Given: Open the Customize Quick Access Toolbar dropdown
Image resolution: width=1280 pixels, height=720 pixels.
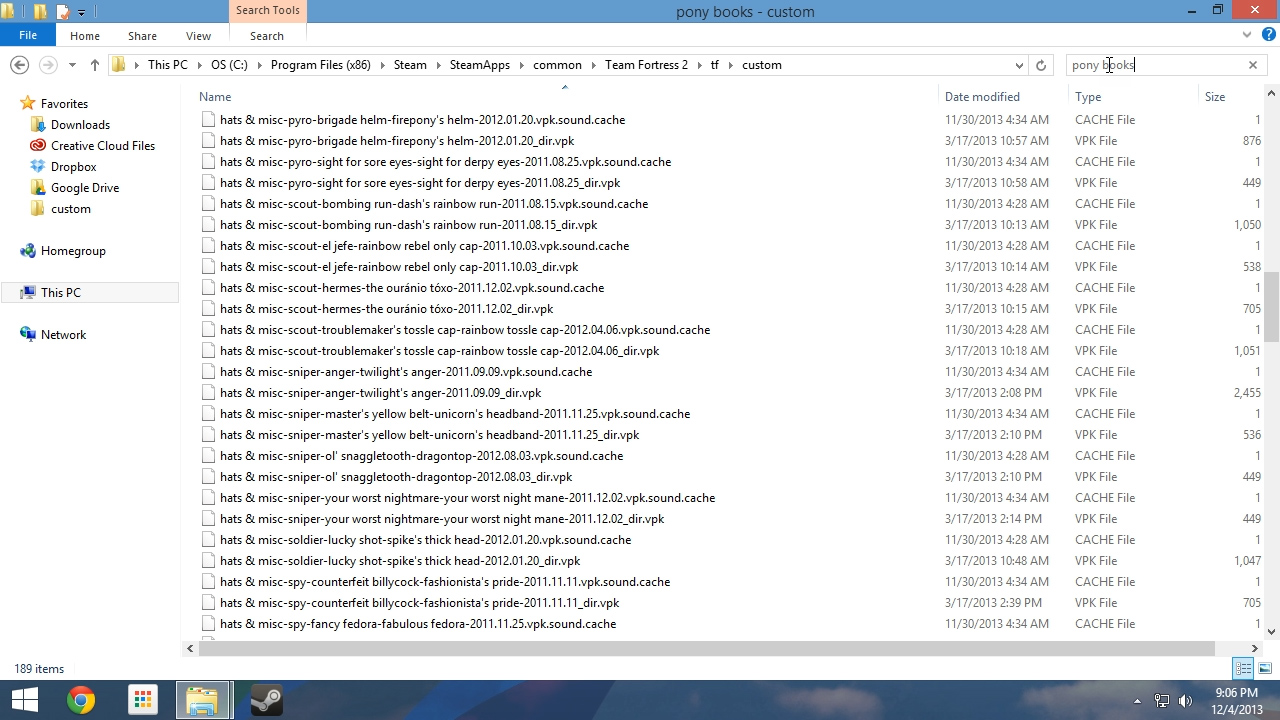Looking at the screenshot, I should pyautogui.click(x=81, y=13).
